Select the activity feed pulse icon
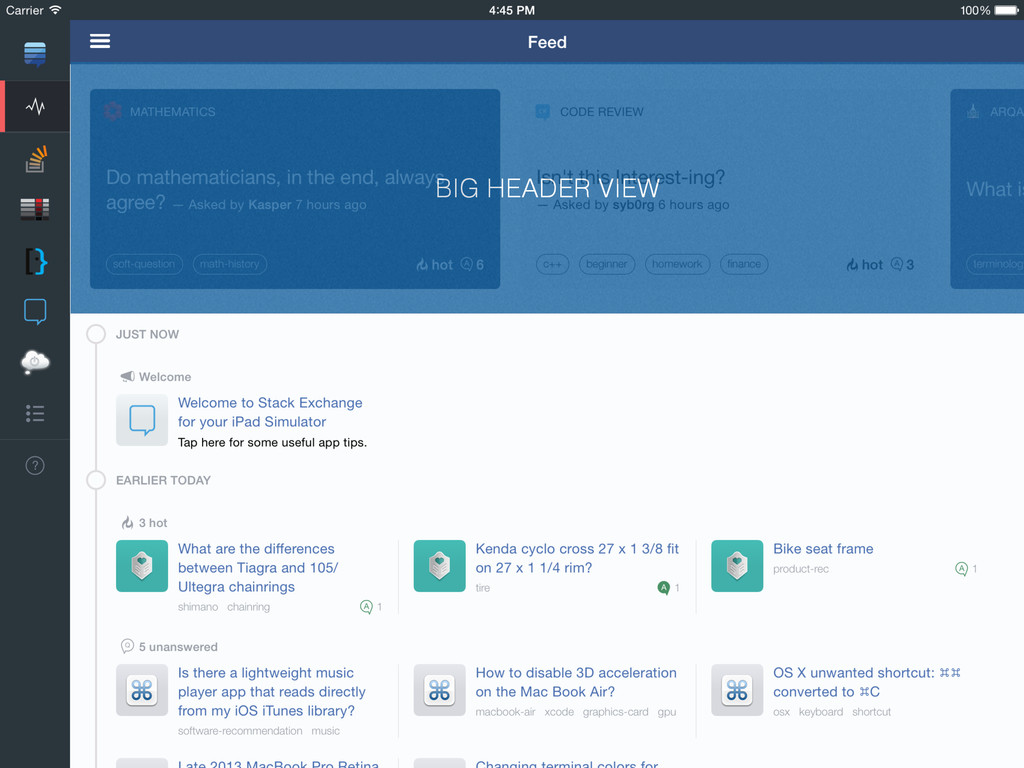Image resolution: width=1024 pixels, height=768 pixels. click(x=35, y=106)
